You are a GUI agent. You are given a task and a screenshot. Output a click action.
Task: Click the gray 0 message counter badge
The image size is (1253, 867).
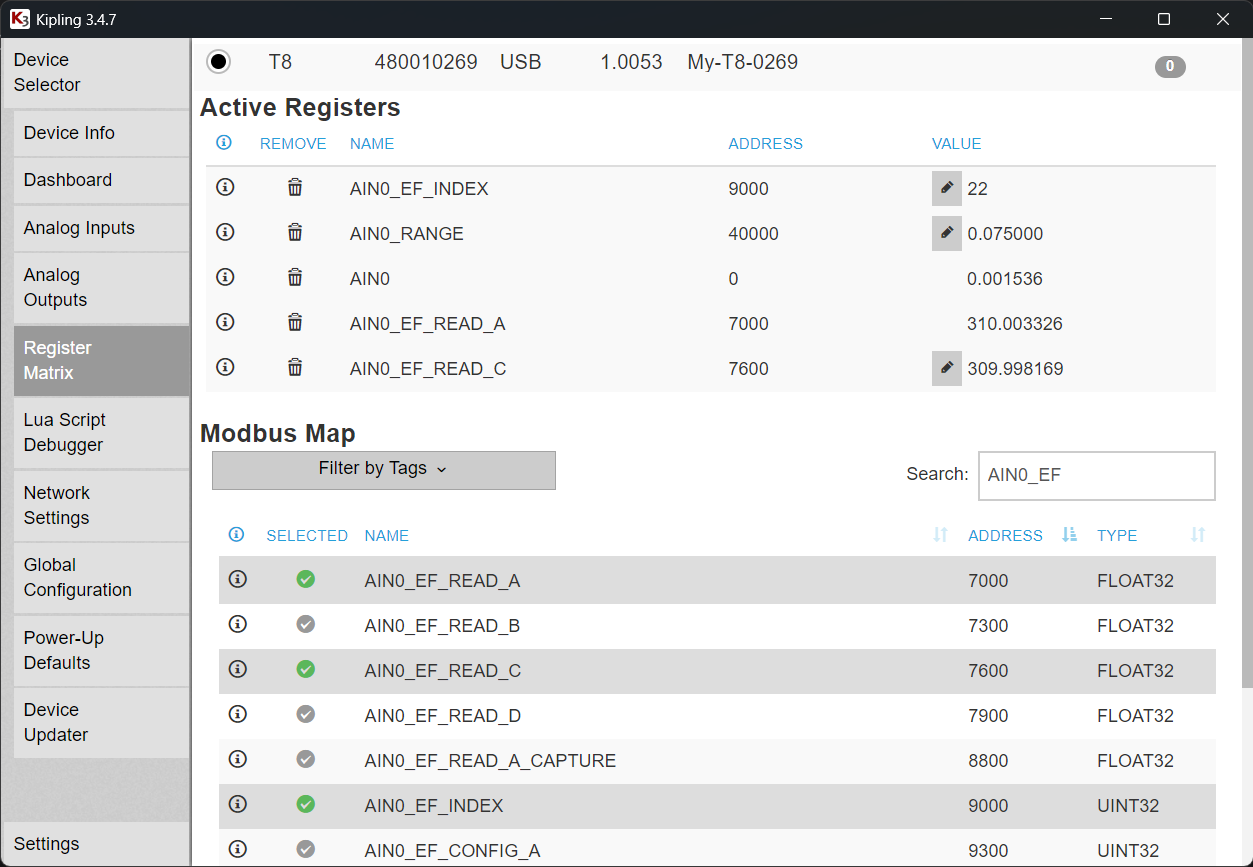[x=1170, y=67]
